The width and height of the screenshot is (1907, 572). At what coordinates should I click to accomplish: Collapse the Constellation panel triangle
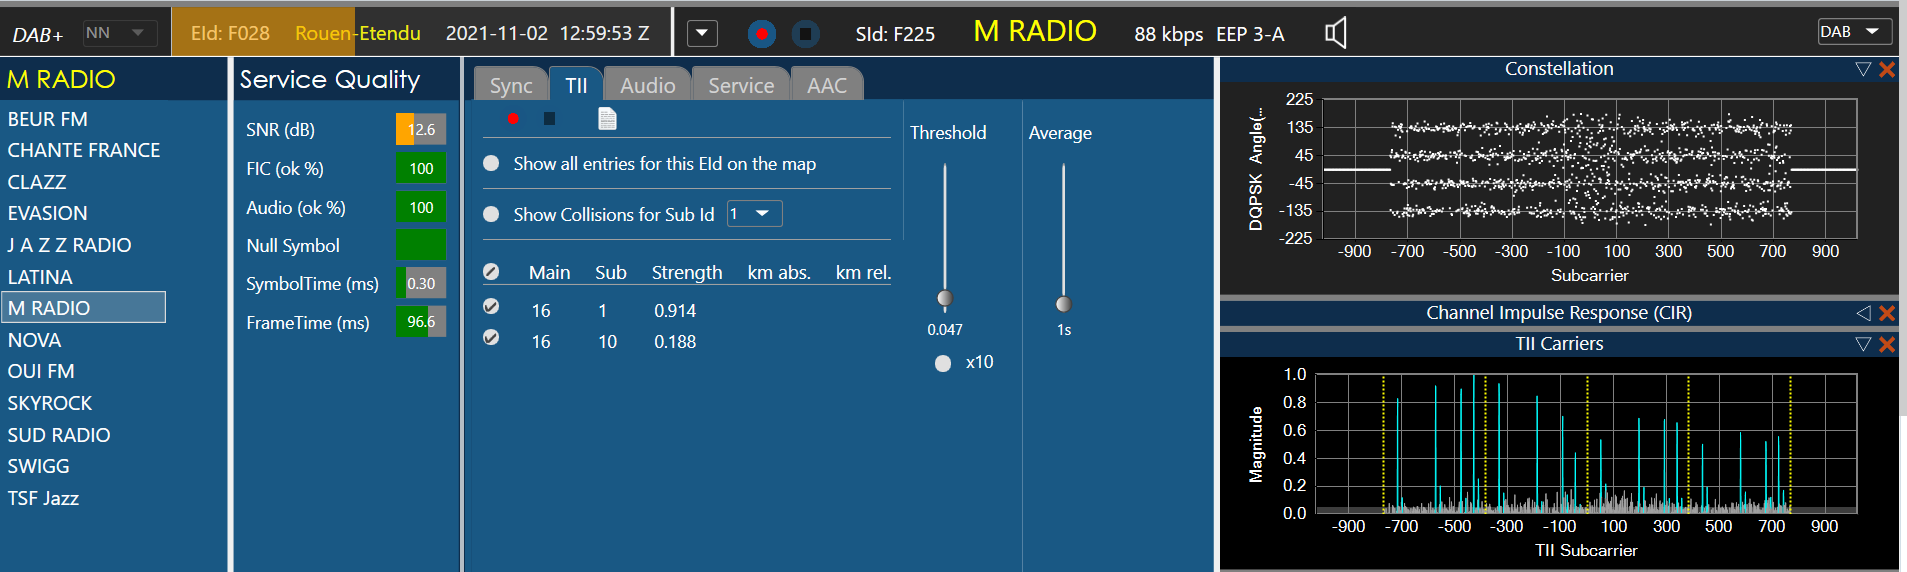pos(1863,69)
